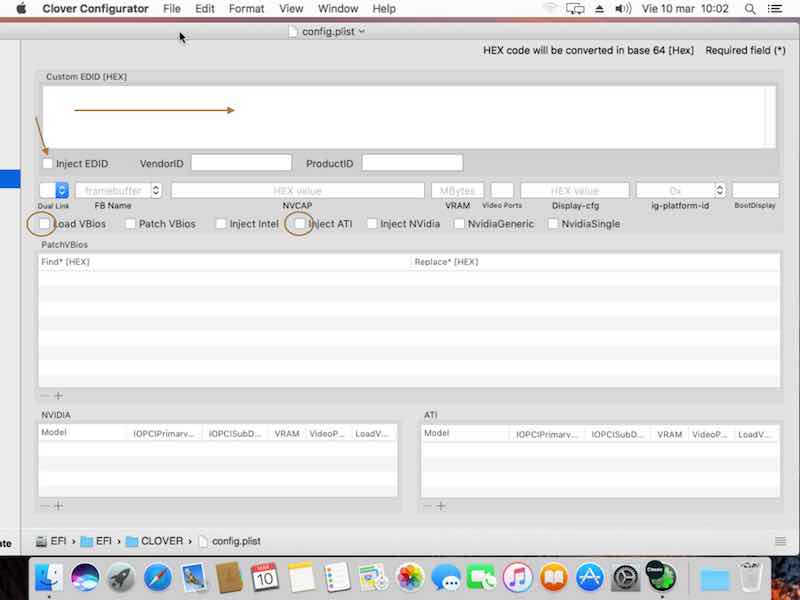Click the Wi-Fi status icon
800x600 pixels.
click(549, 8)
